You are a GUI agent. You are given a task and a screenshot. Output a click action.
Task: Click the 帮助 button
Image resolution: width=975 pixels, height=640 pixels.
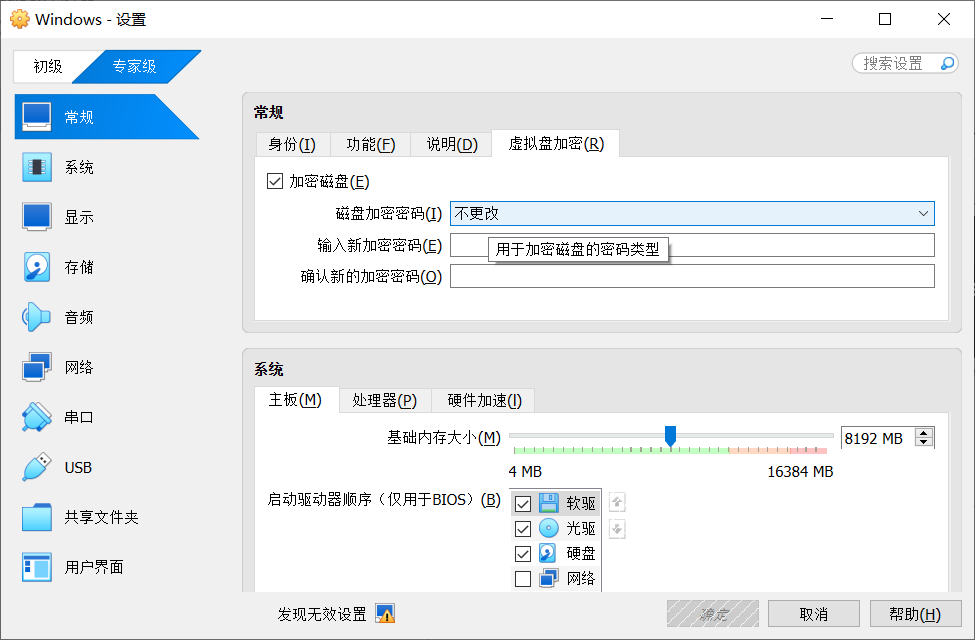(915, 613)
